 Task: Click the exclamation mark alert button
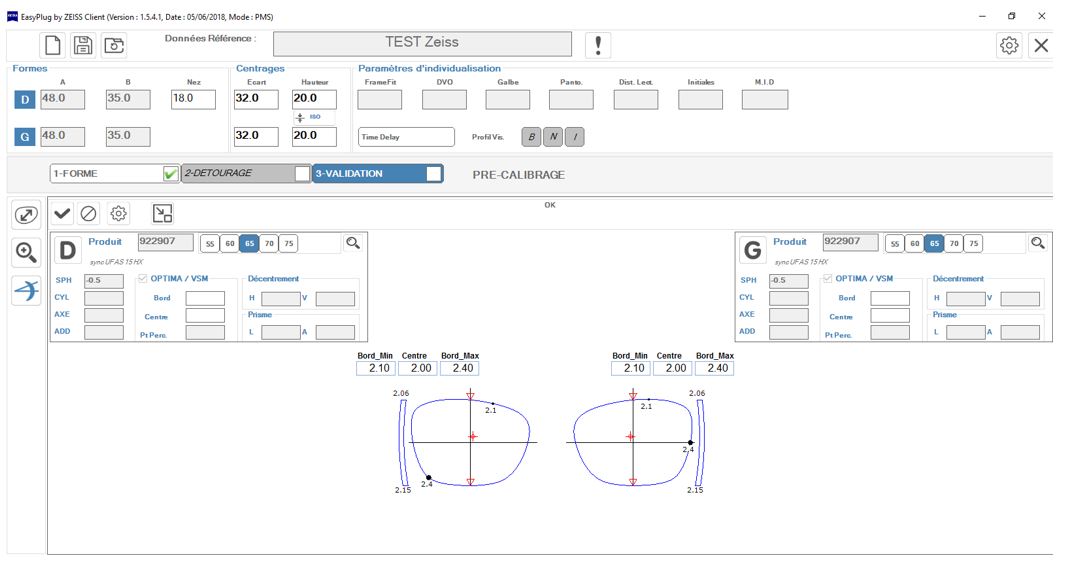pos(598,45)
